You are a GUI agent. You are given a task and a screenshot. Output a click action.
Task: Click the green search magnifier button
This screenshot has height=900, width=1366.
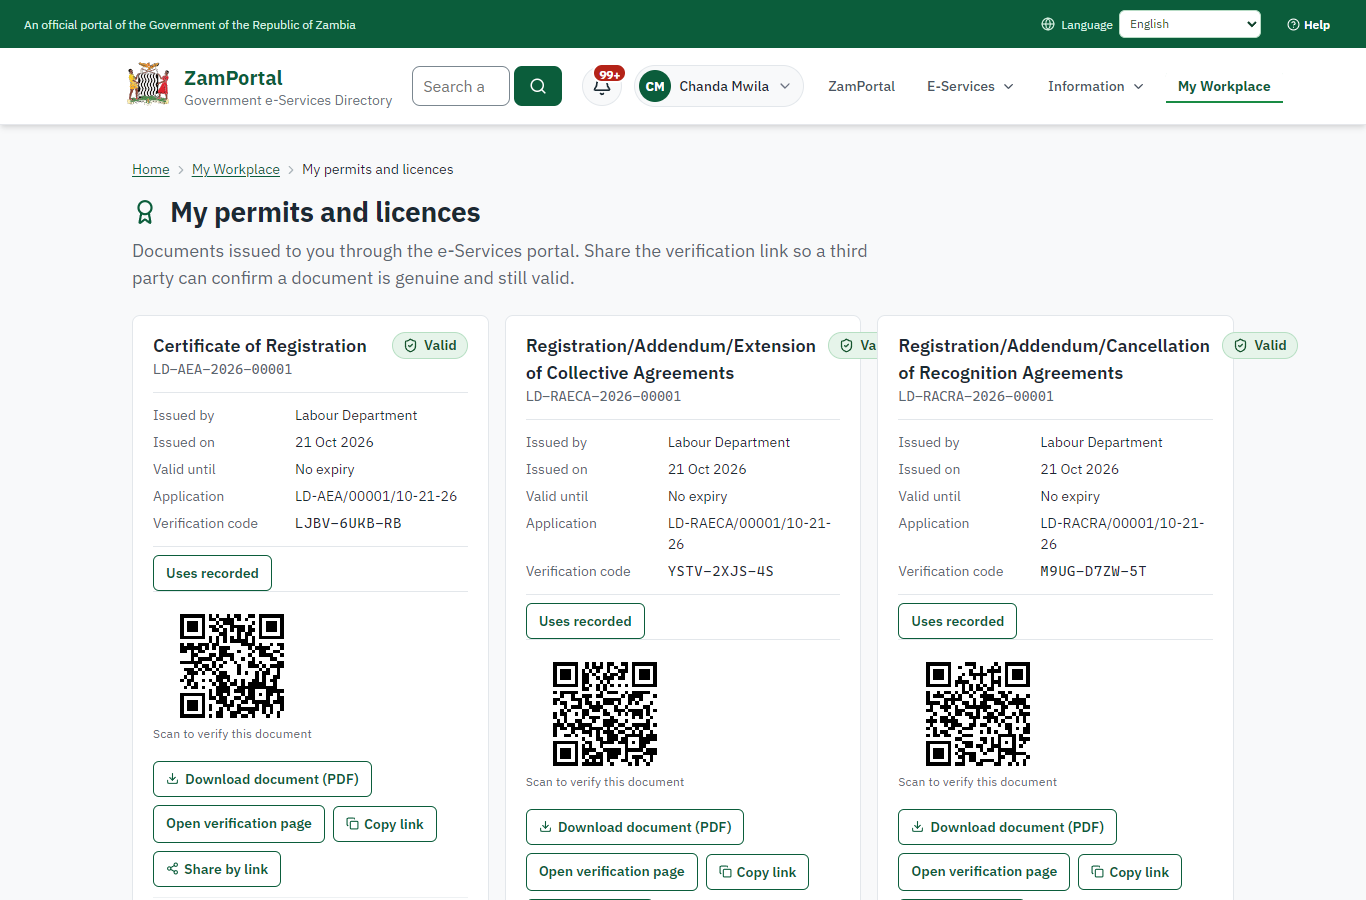(x=538, y=86)
